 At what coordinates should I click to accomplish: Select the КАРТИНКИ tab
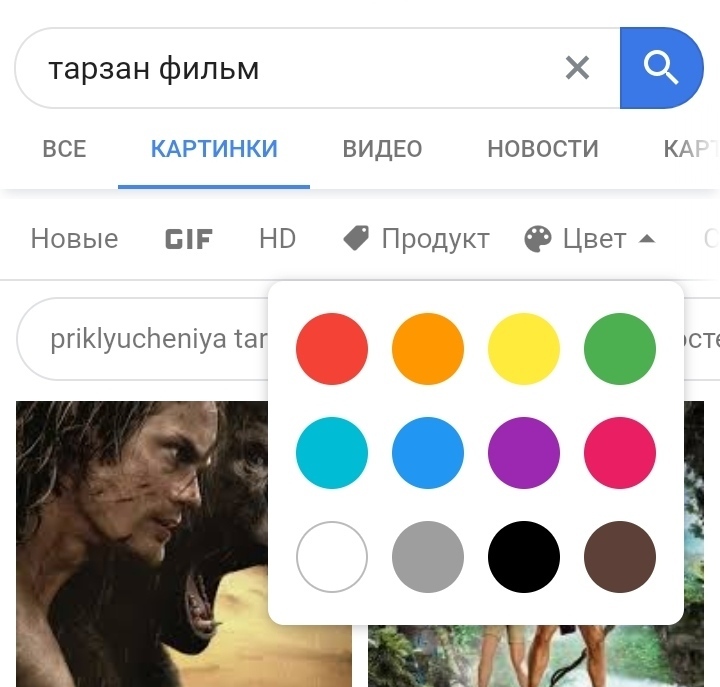click(x=214, y=149)
